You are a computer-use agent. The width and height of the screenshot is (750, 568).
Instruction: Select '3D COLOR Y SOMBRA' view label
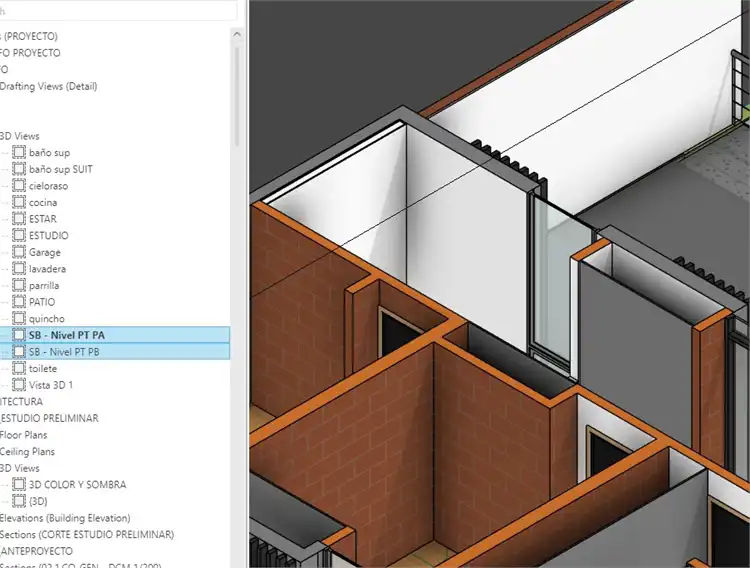coord(77,484)
